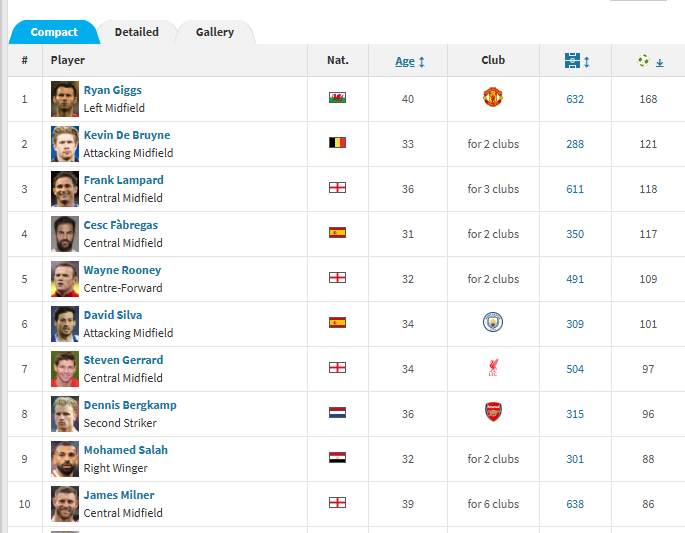
Task: Click the Liverpool club crest
Action: click(493, 367)
